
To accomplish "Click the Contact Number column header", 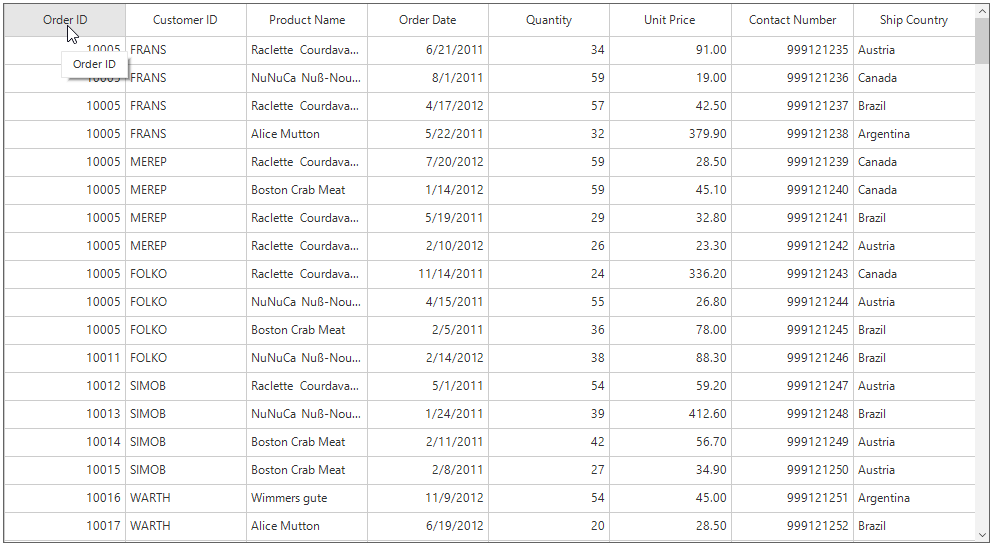I will pyautogui.click(x=792, y=20).
